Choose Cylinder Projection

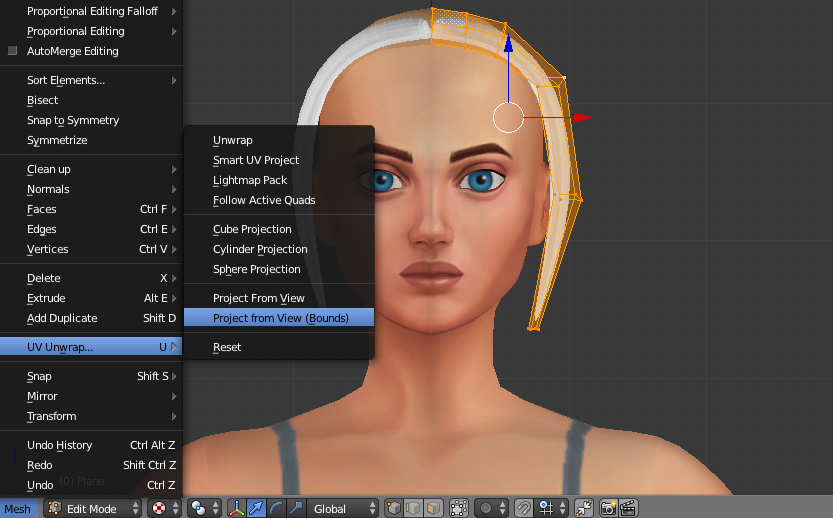(279, 249)
